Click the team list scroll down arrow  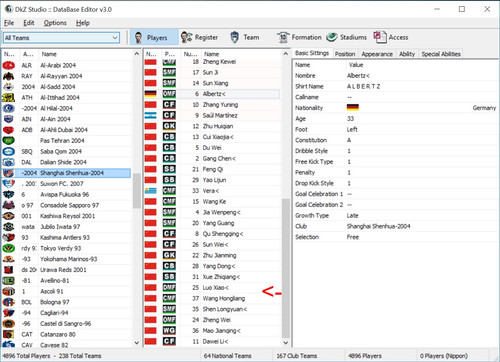click(137, 343)
